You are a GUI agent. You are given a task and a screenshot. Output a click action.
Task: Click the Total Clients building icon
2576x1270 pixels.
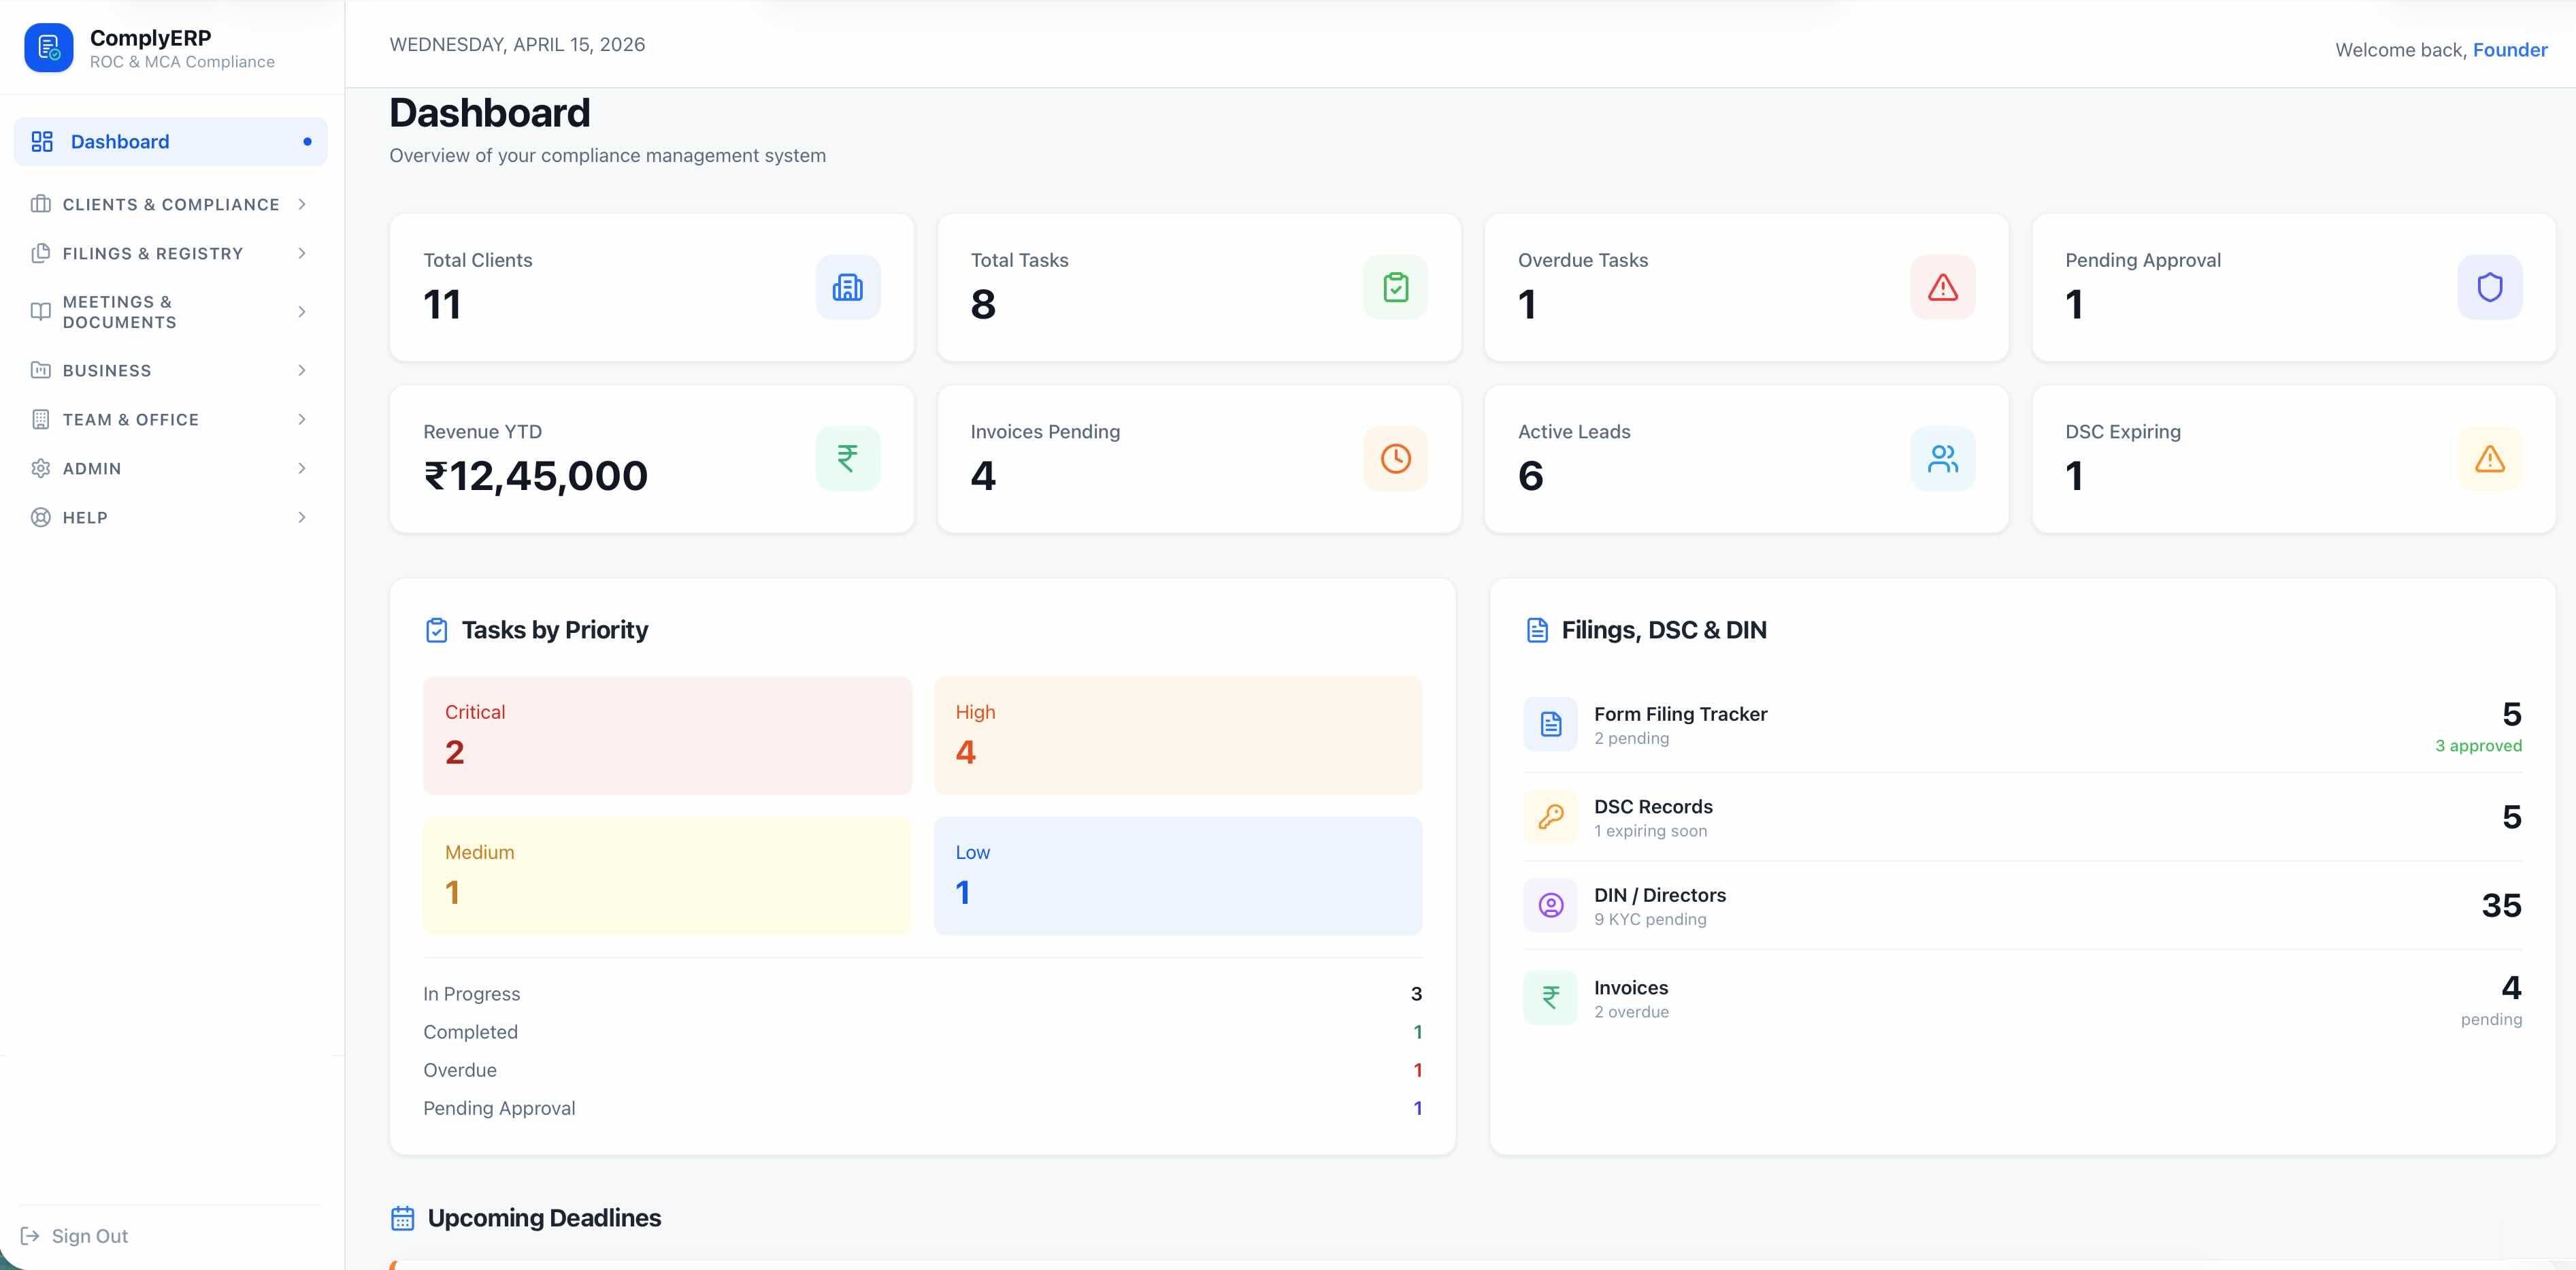pos(847,287)
